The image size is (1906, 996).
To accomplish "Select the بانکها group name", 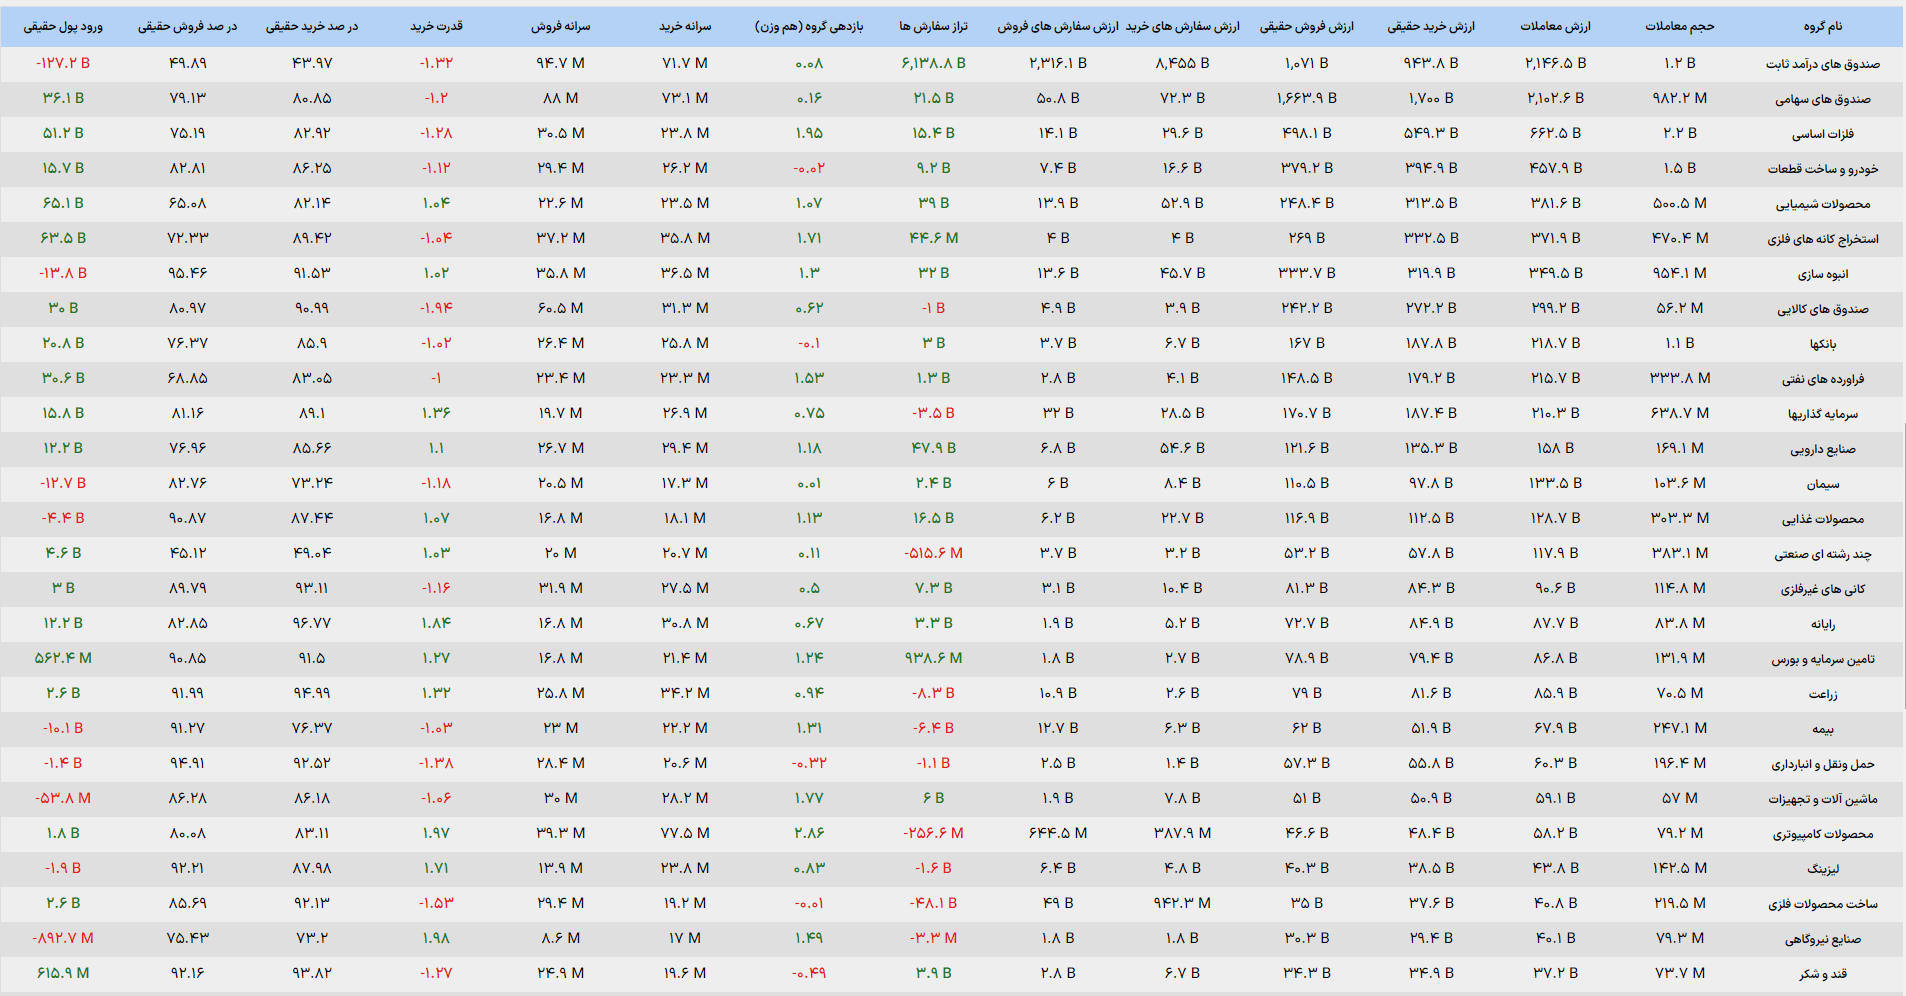I will click(x=1822, y=344).
